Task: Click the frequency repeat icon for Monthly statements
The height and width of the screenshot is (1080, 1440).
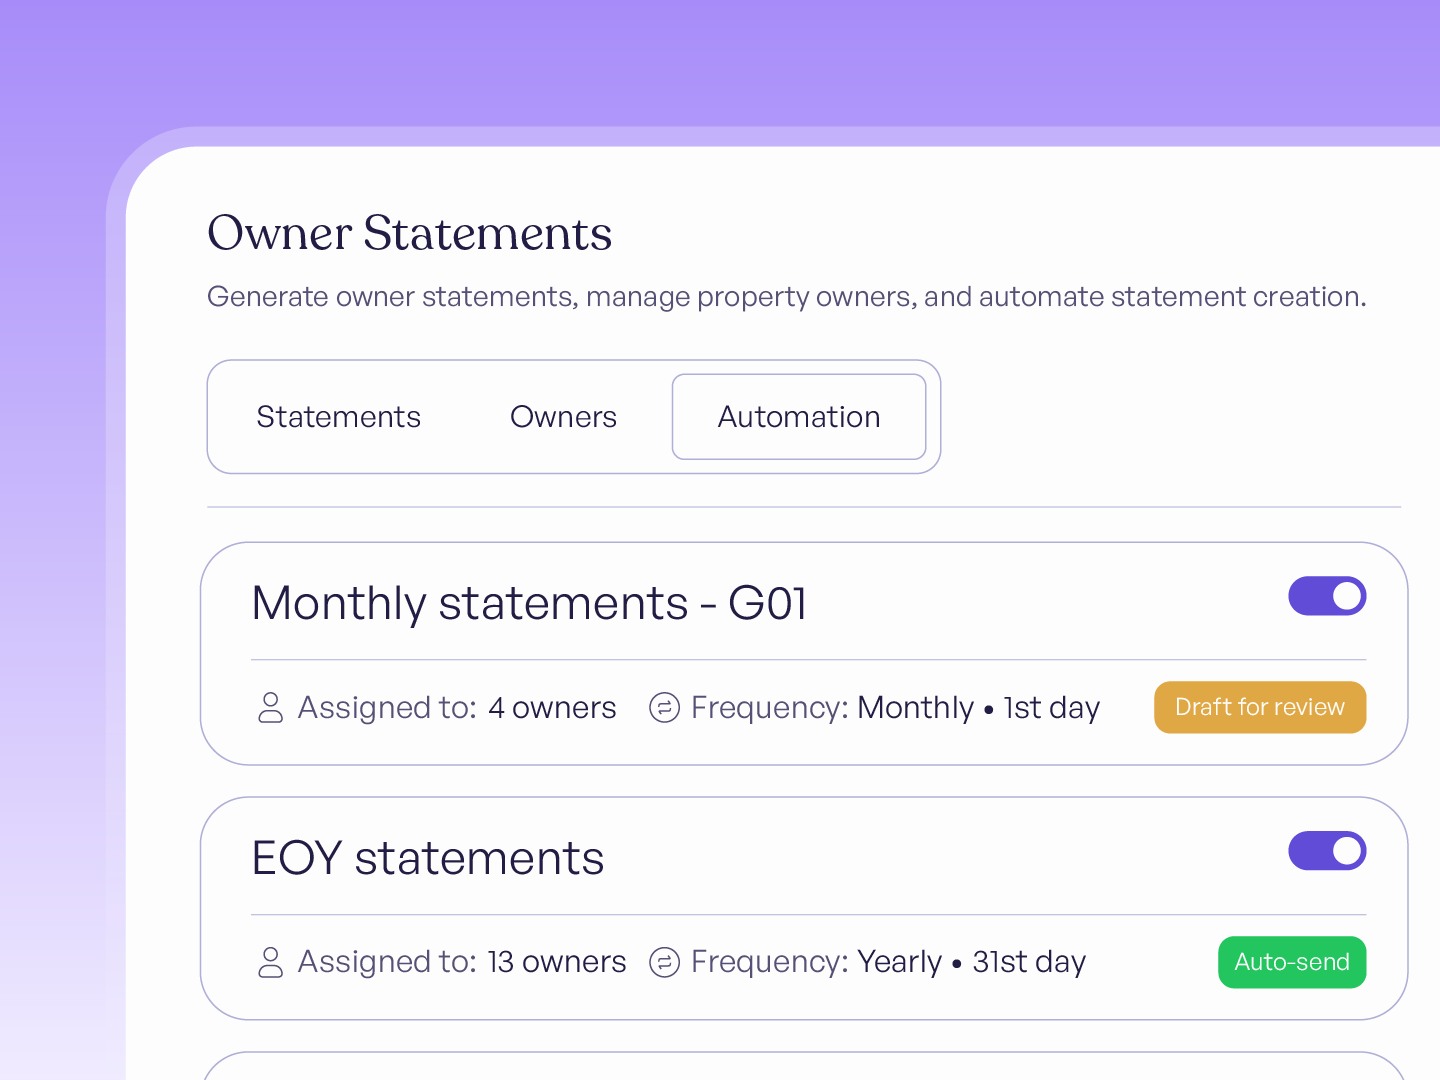Action: coord(664,707)
